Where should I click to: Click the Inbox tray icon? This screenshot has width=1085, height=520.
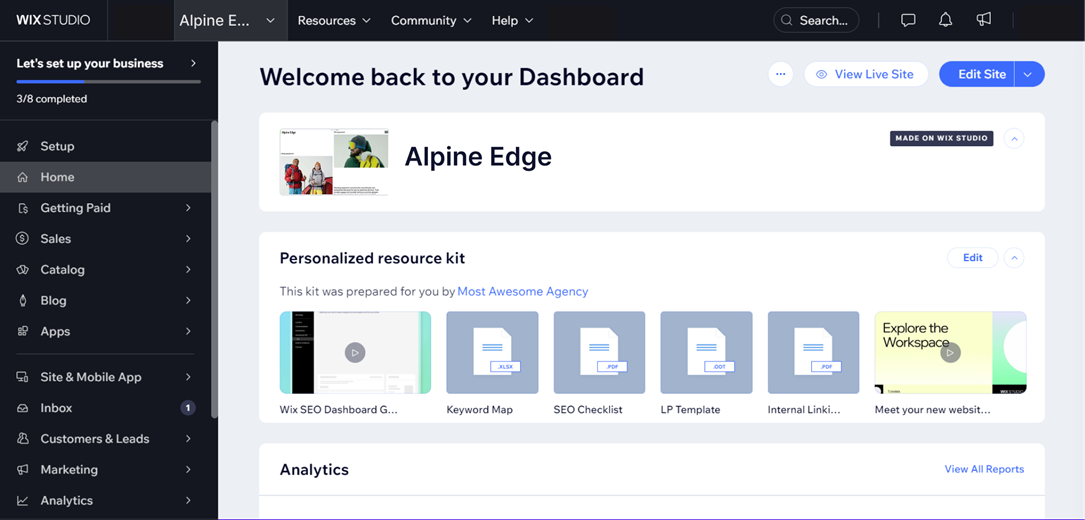click(x=22, y=408)
